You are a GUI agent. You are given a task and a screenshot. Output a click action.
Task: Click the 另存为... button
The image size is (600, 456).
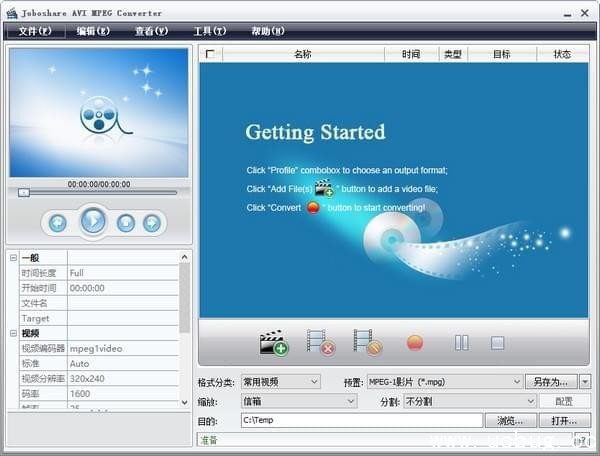point(551,382)
